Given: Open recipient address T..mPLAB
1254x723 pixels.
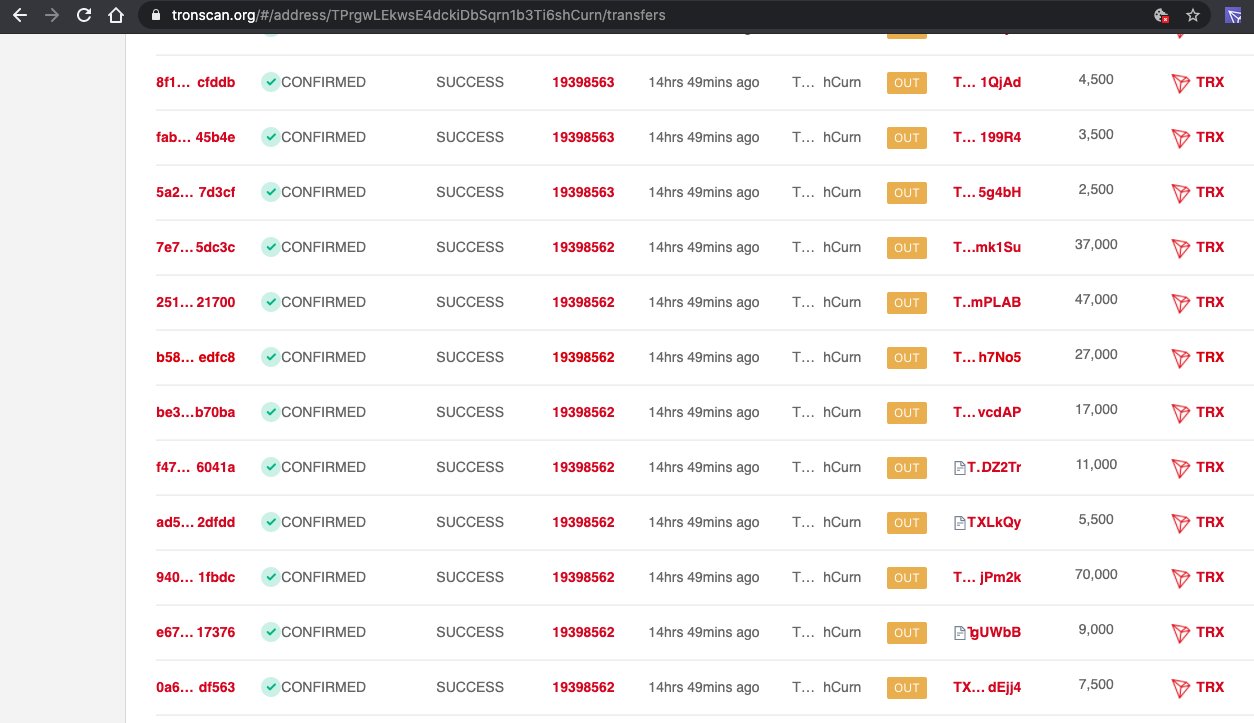Looking at the screenshot, I should point(987,302).
